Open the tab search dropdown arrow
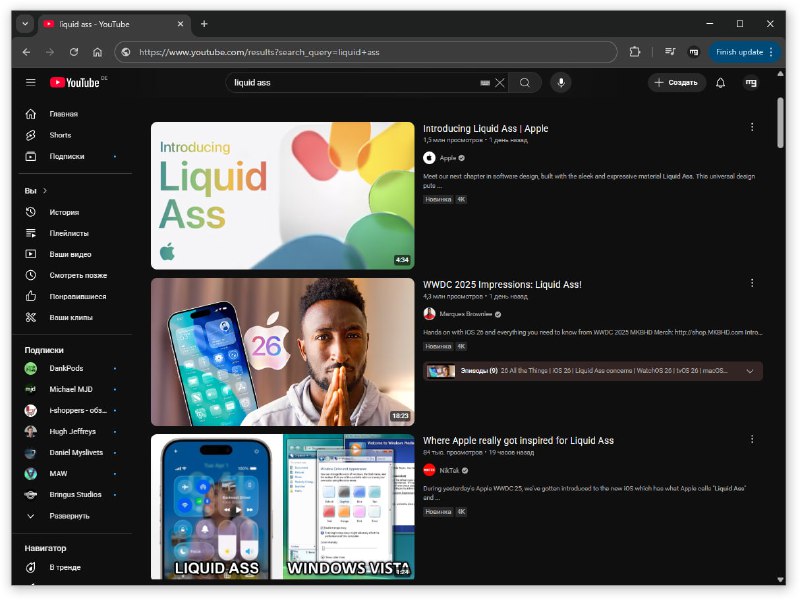 [25, 24]
